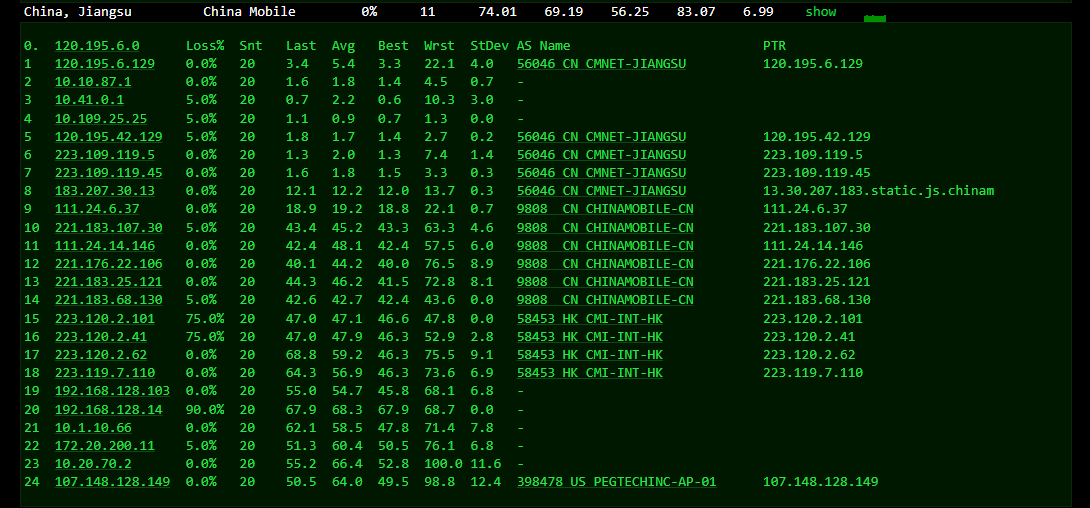Viewport: 1090px width, 508px height.
Task: Open AS 9808 CHINAMOBILE-CN on hop 9 row
Action: [605, 209]
